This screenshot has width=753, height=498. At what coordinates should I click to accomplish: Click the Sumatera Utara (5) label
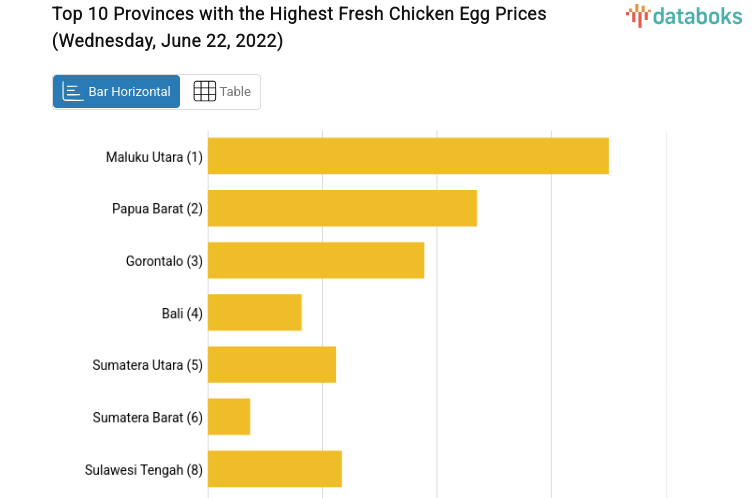pyautogui.click(x=147, y=365)
